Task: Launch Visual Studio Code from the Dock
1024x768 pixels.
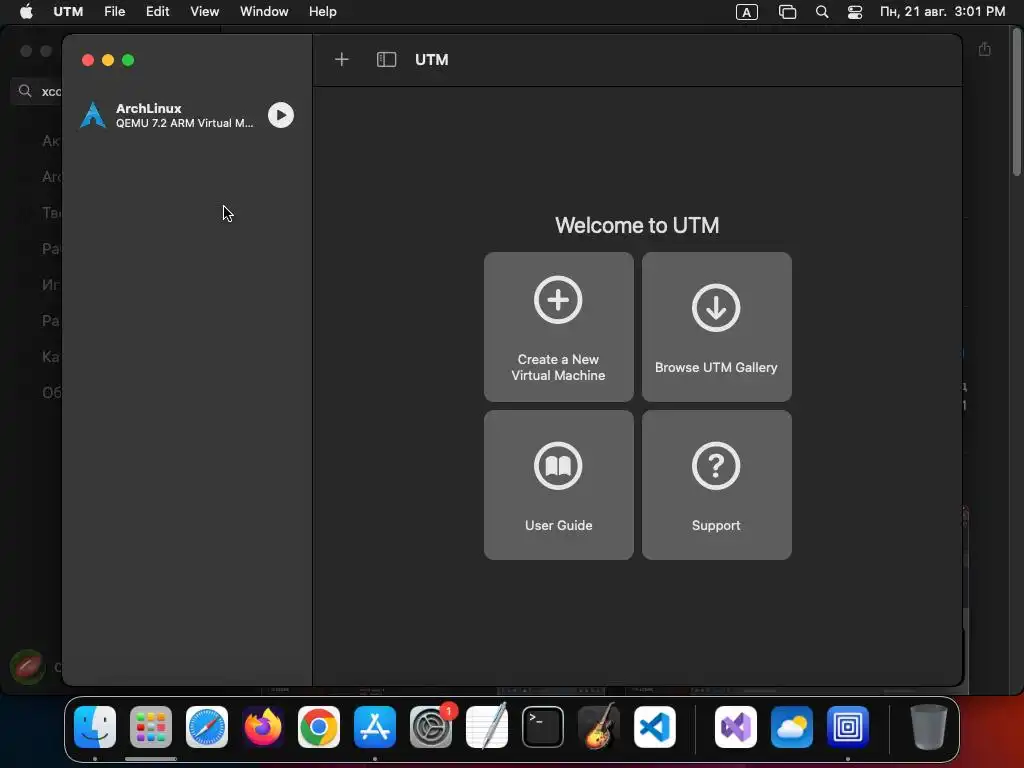Action: (655, 727)
